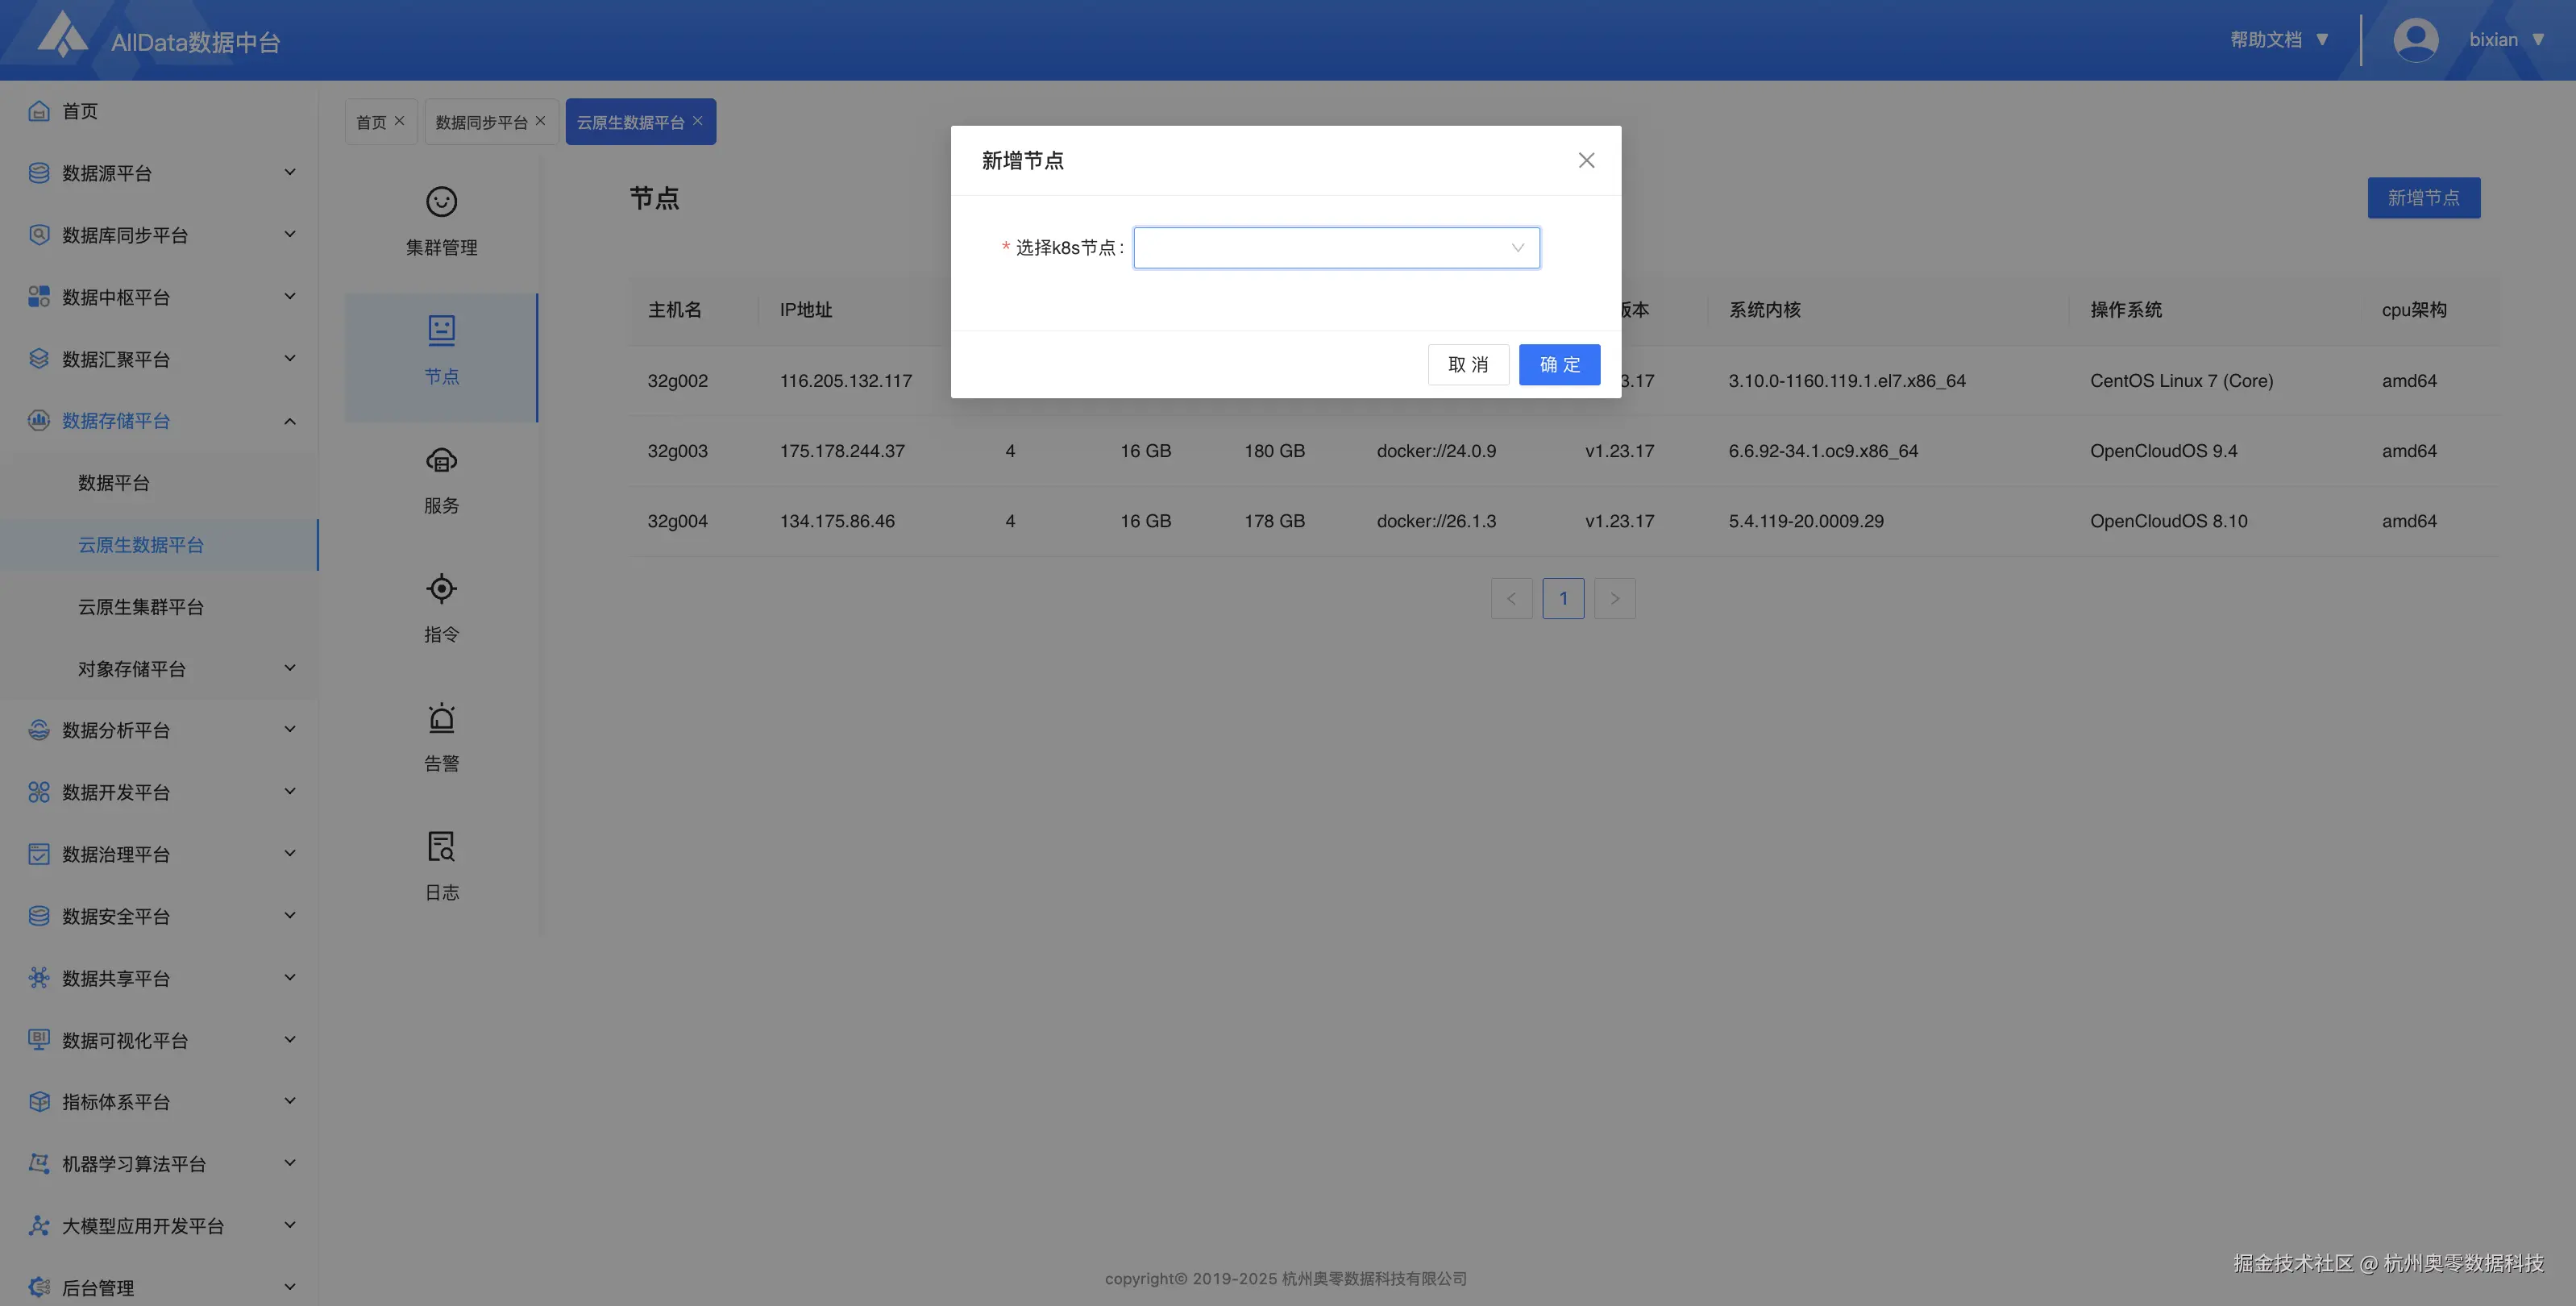Click the user avatar icon
Viewport: 2576px width, 1306px height.
tap(2415, 40)
